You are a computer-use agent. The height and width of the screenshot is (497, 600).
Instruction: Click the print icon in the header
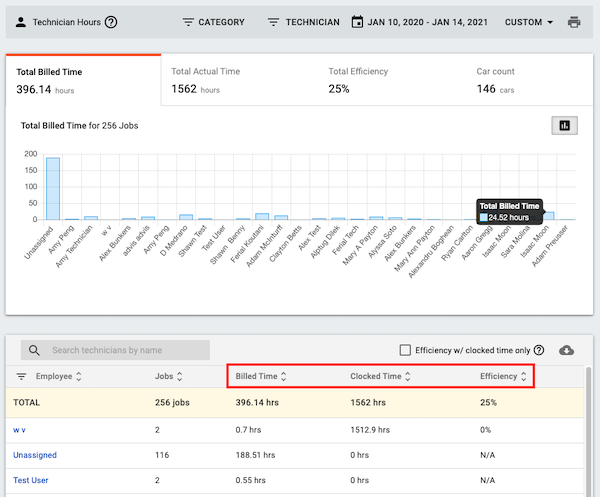pyautogui.click(x=574, y=22)
